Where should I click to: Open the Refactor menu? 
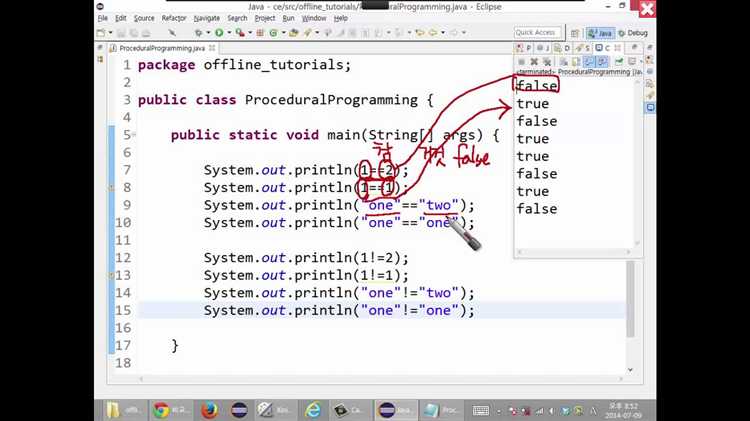click(174, 18)
